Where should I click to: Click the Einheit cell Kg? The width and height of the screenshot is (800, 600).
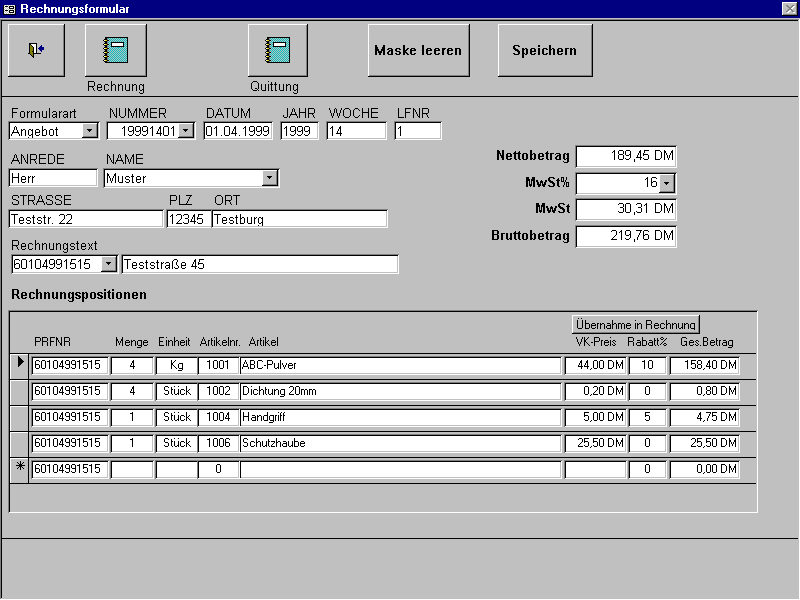click(177, 365)
